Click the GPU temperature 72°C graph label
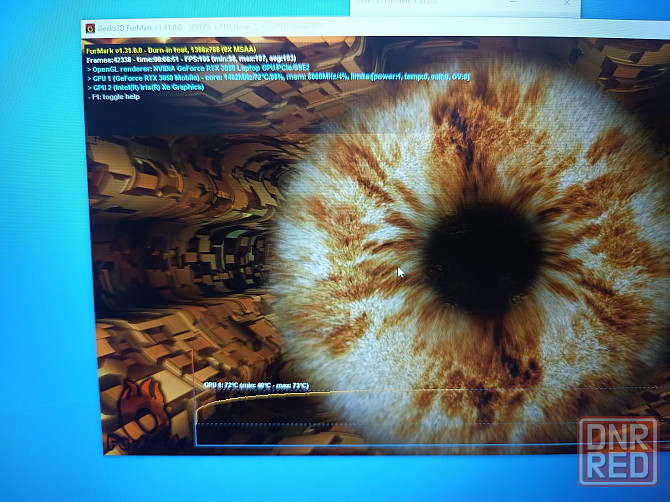The width and height of the screenshot is (670, 502). click(x=256, y=385)
